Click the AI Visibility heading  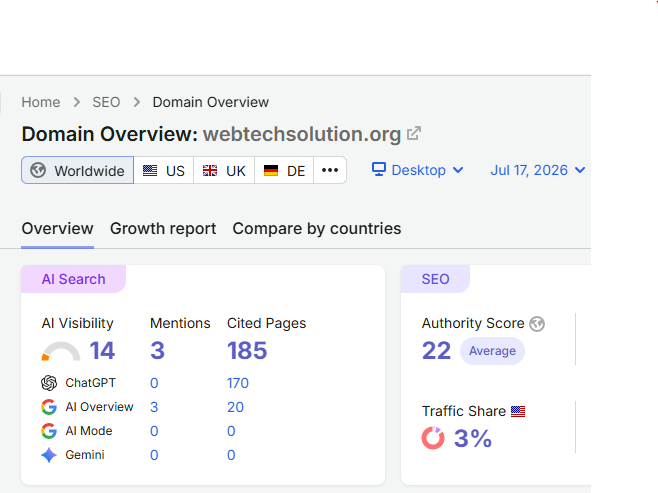(77, 323)
